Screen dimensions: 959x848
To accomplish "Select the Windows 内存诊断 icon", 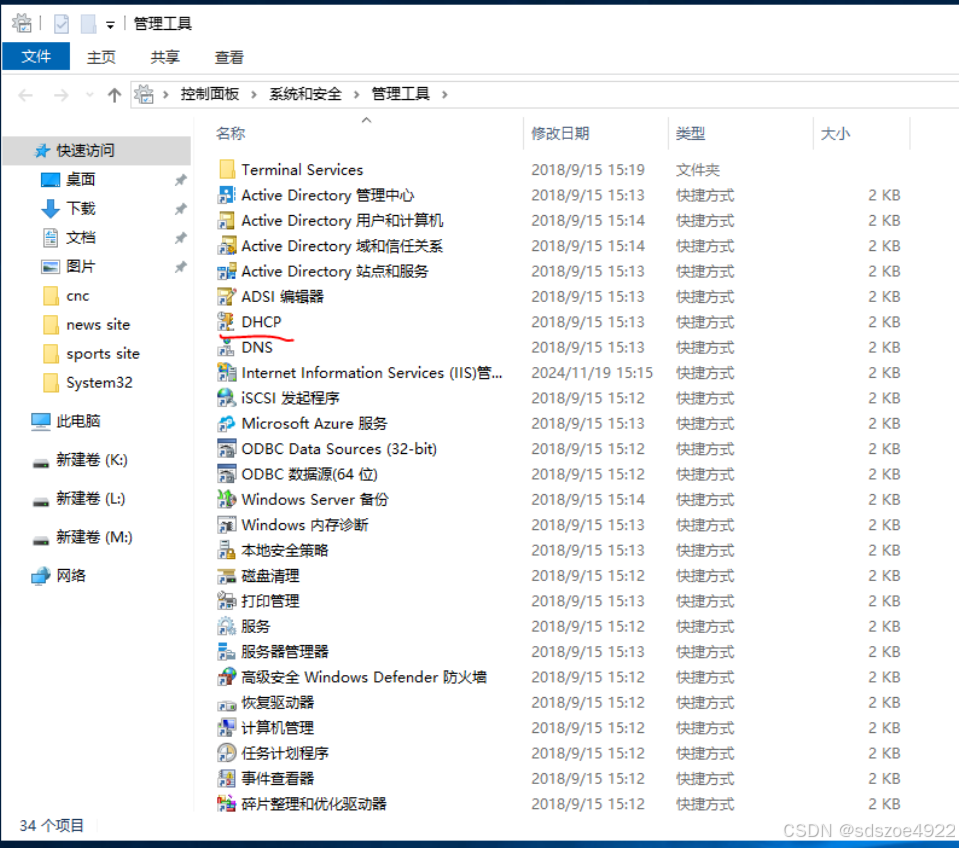I will 226,525.
